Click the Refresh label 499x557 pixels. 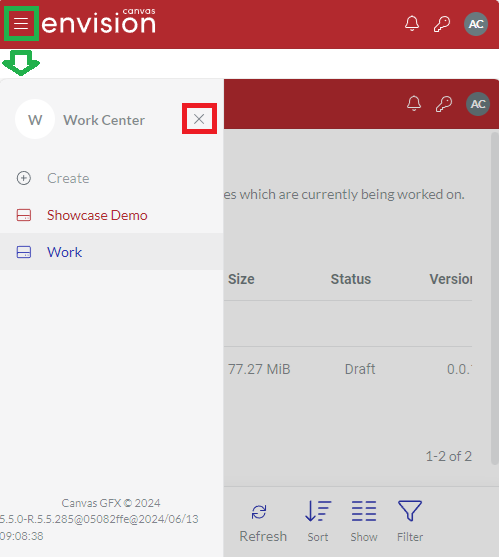[x=263, y=536]
